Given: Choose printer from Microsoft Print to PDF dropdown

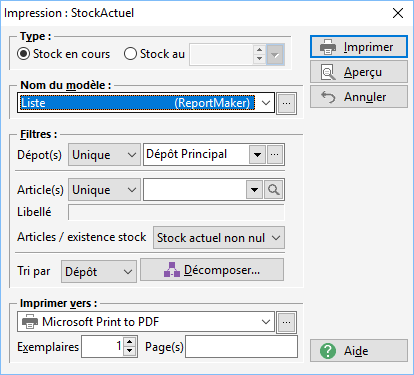Looking at the screenshot, I should (146, 322).
